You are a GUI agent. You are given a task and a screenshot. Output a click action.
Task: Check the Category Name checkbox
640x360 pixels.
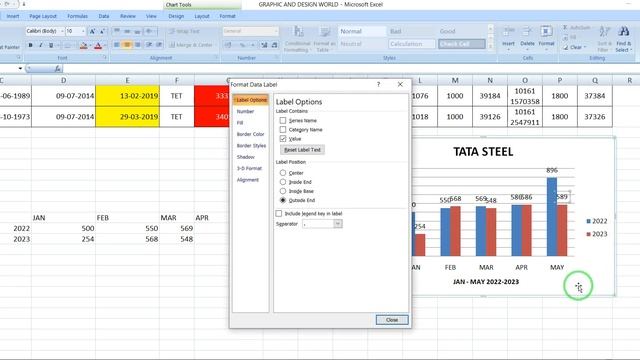click(x=282, y=129)
